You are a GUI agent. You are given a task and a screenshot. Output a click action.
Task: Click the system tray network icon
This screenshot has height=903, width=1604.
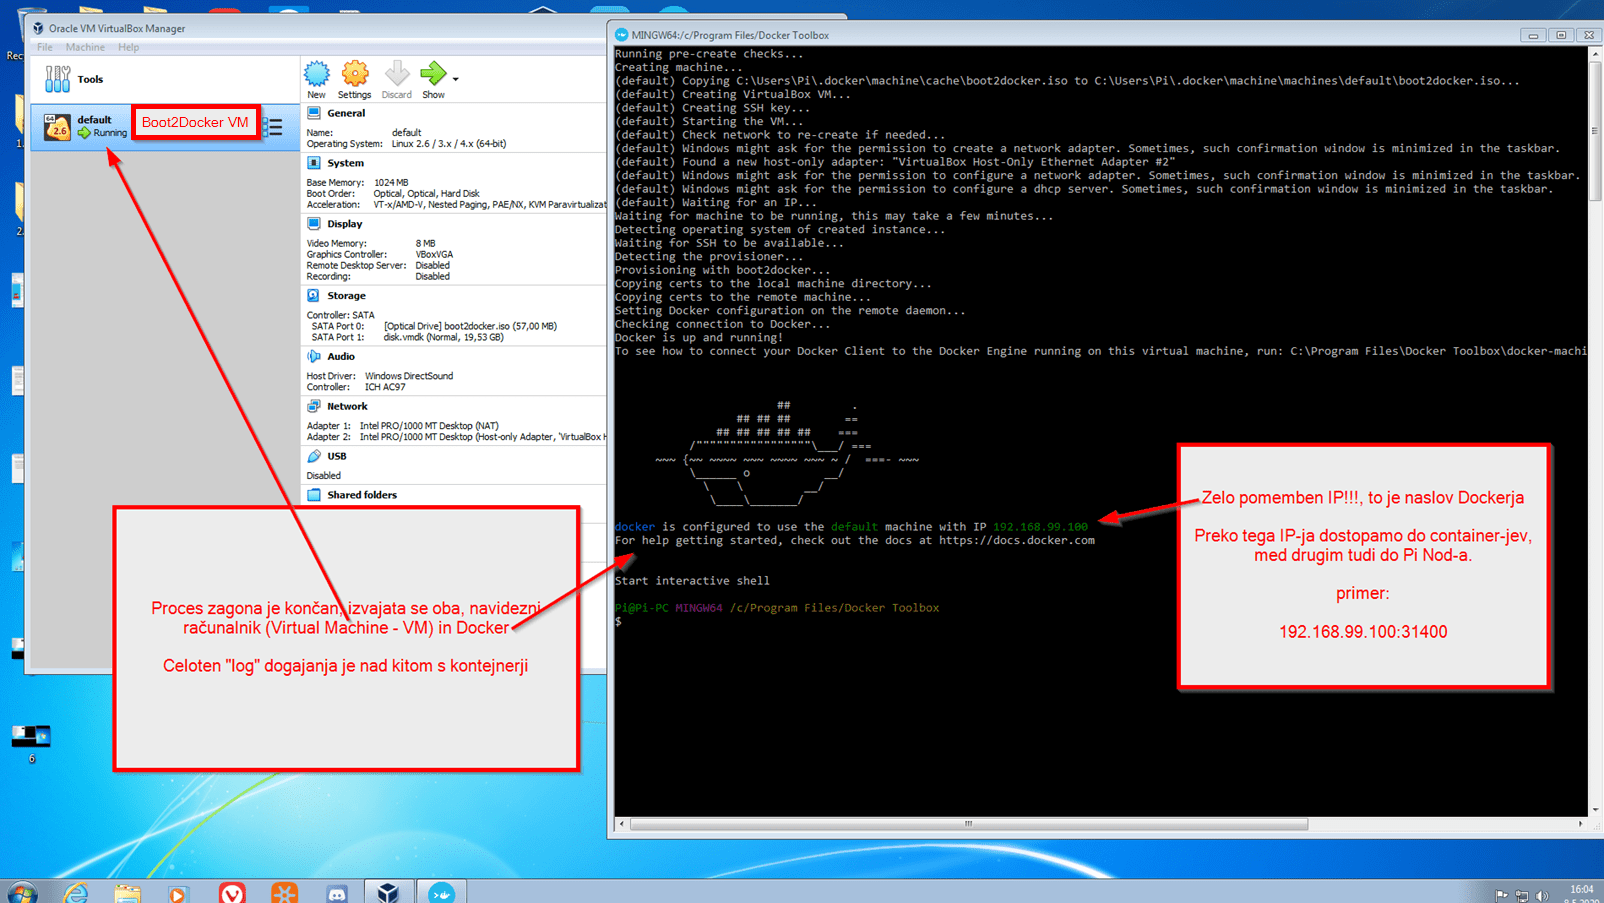pos(1521,896)
